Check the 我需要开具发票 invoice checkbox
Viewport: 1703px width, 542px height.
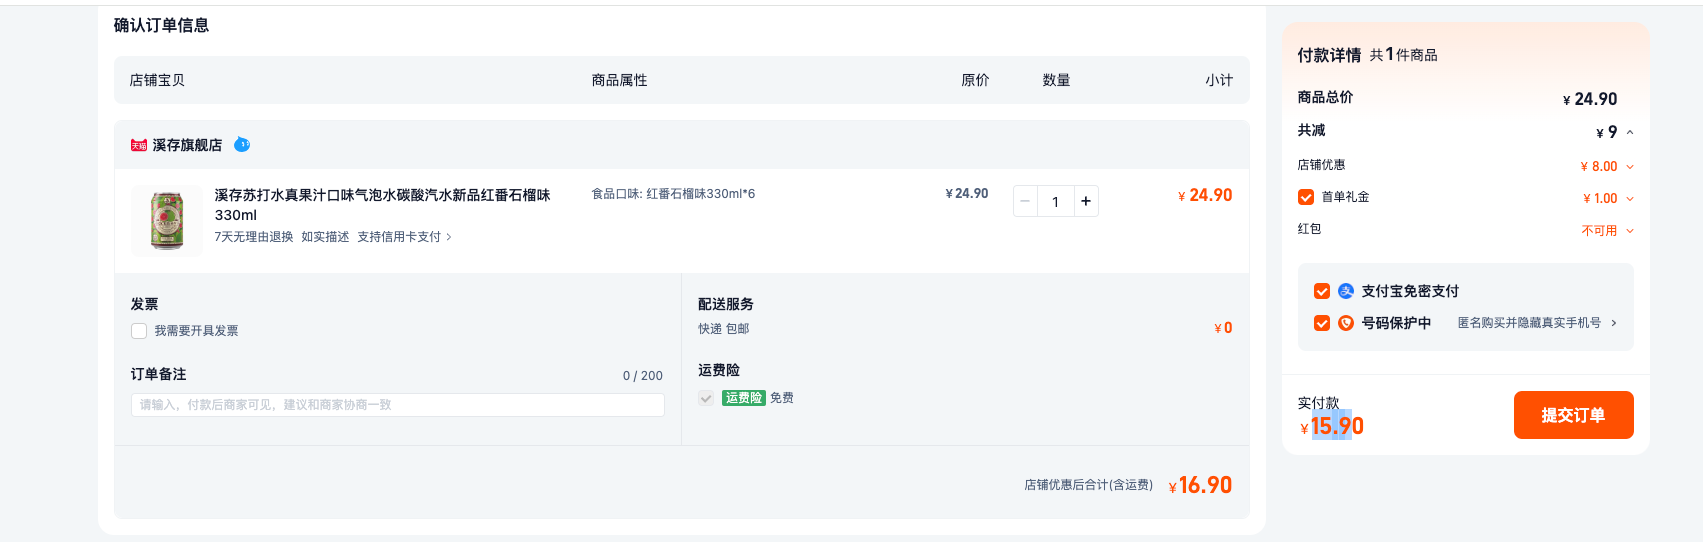(x=139, y=331)
